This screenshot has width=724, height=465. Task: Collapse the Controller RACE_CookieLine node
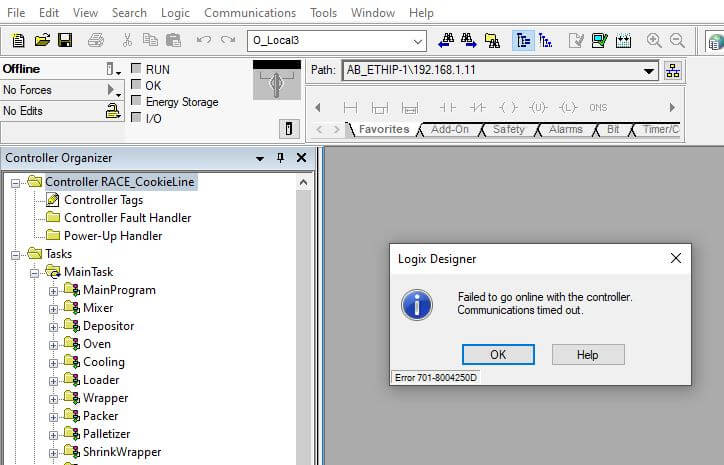tap(16, 183)
